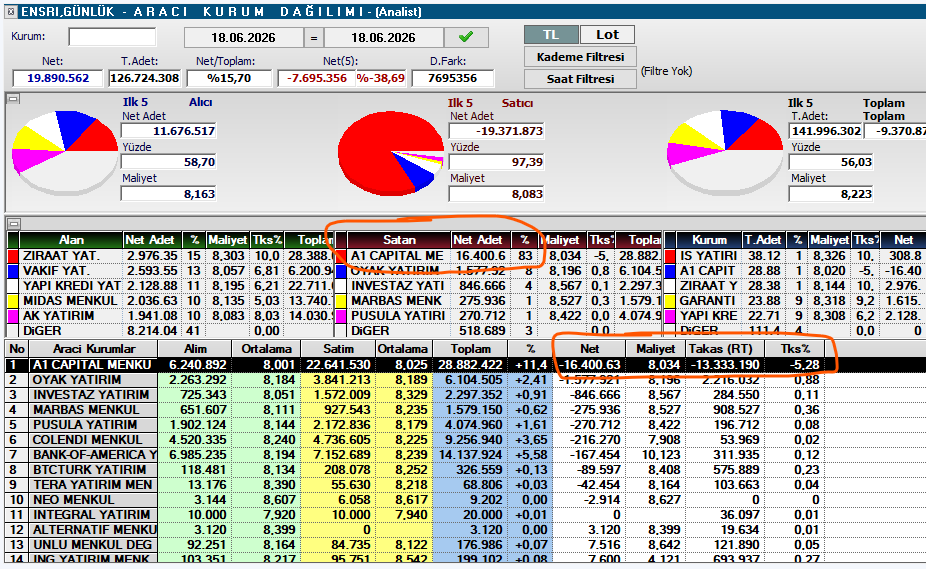Click the red swatch beside ZIRAAT YAT.
The height and width of the screenshot is (569, 926).
(13, 256)
